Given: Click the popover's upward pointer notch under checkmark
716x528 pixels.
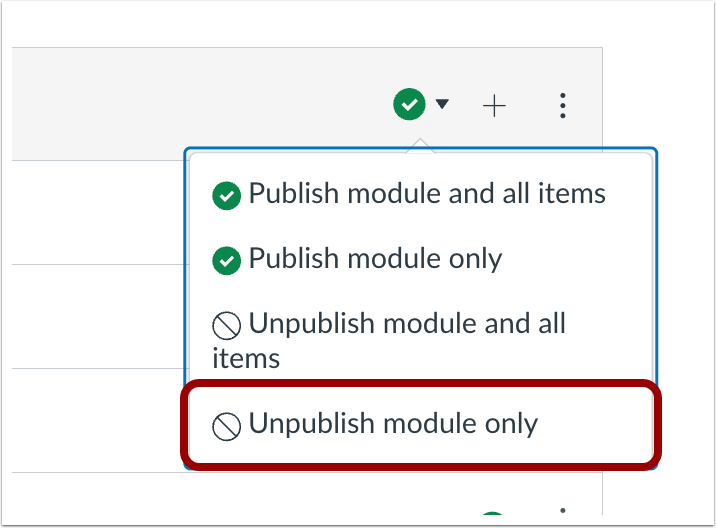Looking at the screenshot, I should (x=421, y=145).
